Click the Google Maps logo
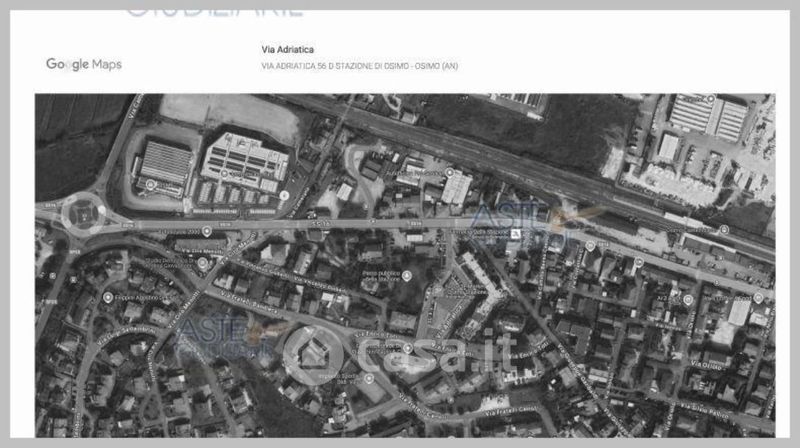The width and height of the screenshot is (800, 448). tap(84, 64)
